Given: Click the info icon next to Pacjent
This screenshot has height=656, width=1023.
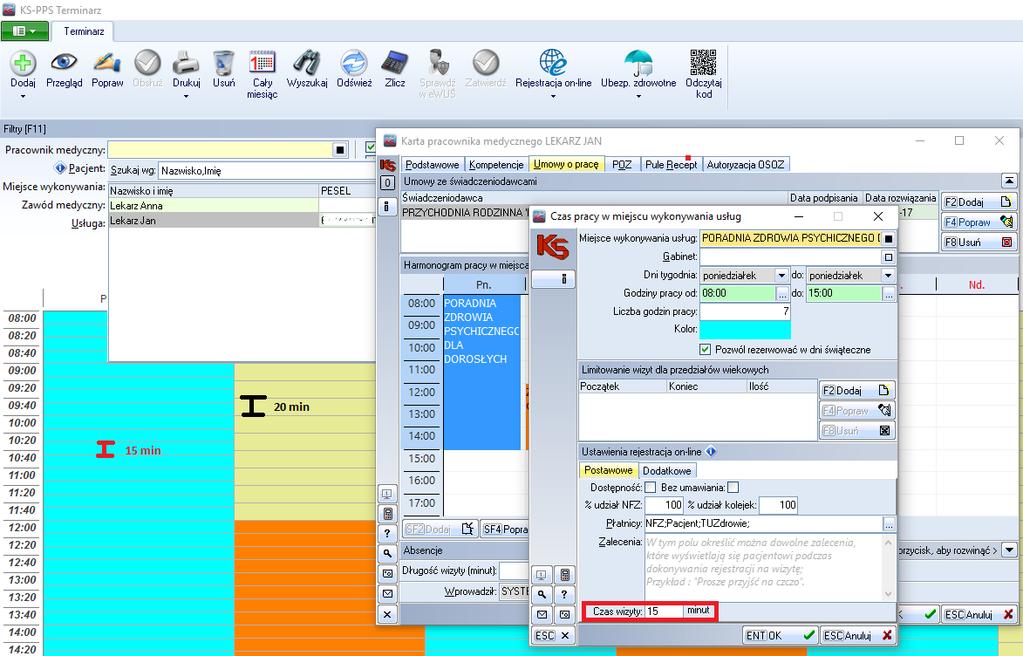Looking at the screenshot, I should [x=60, y=168].
